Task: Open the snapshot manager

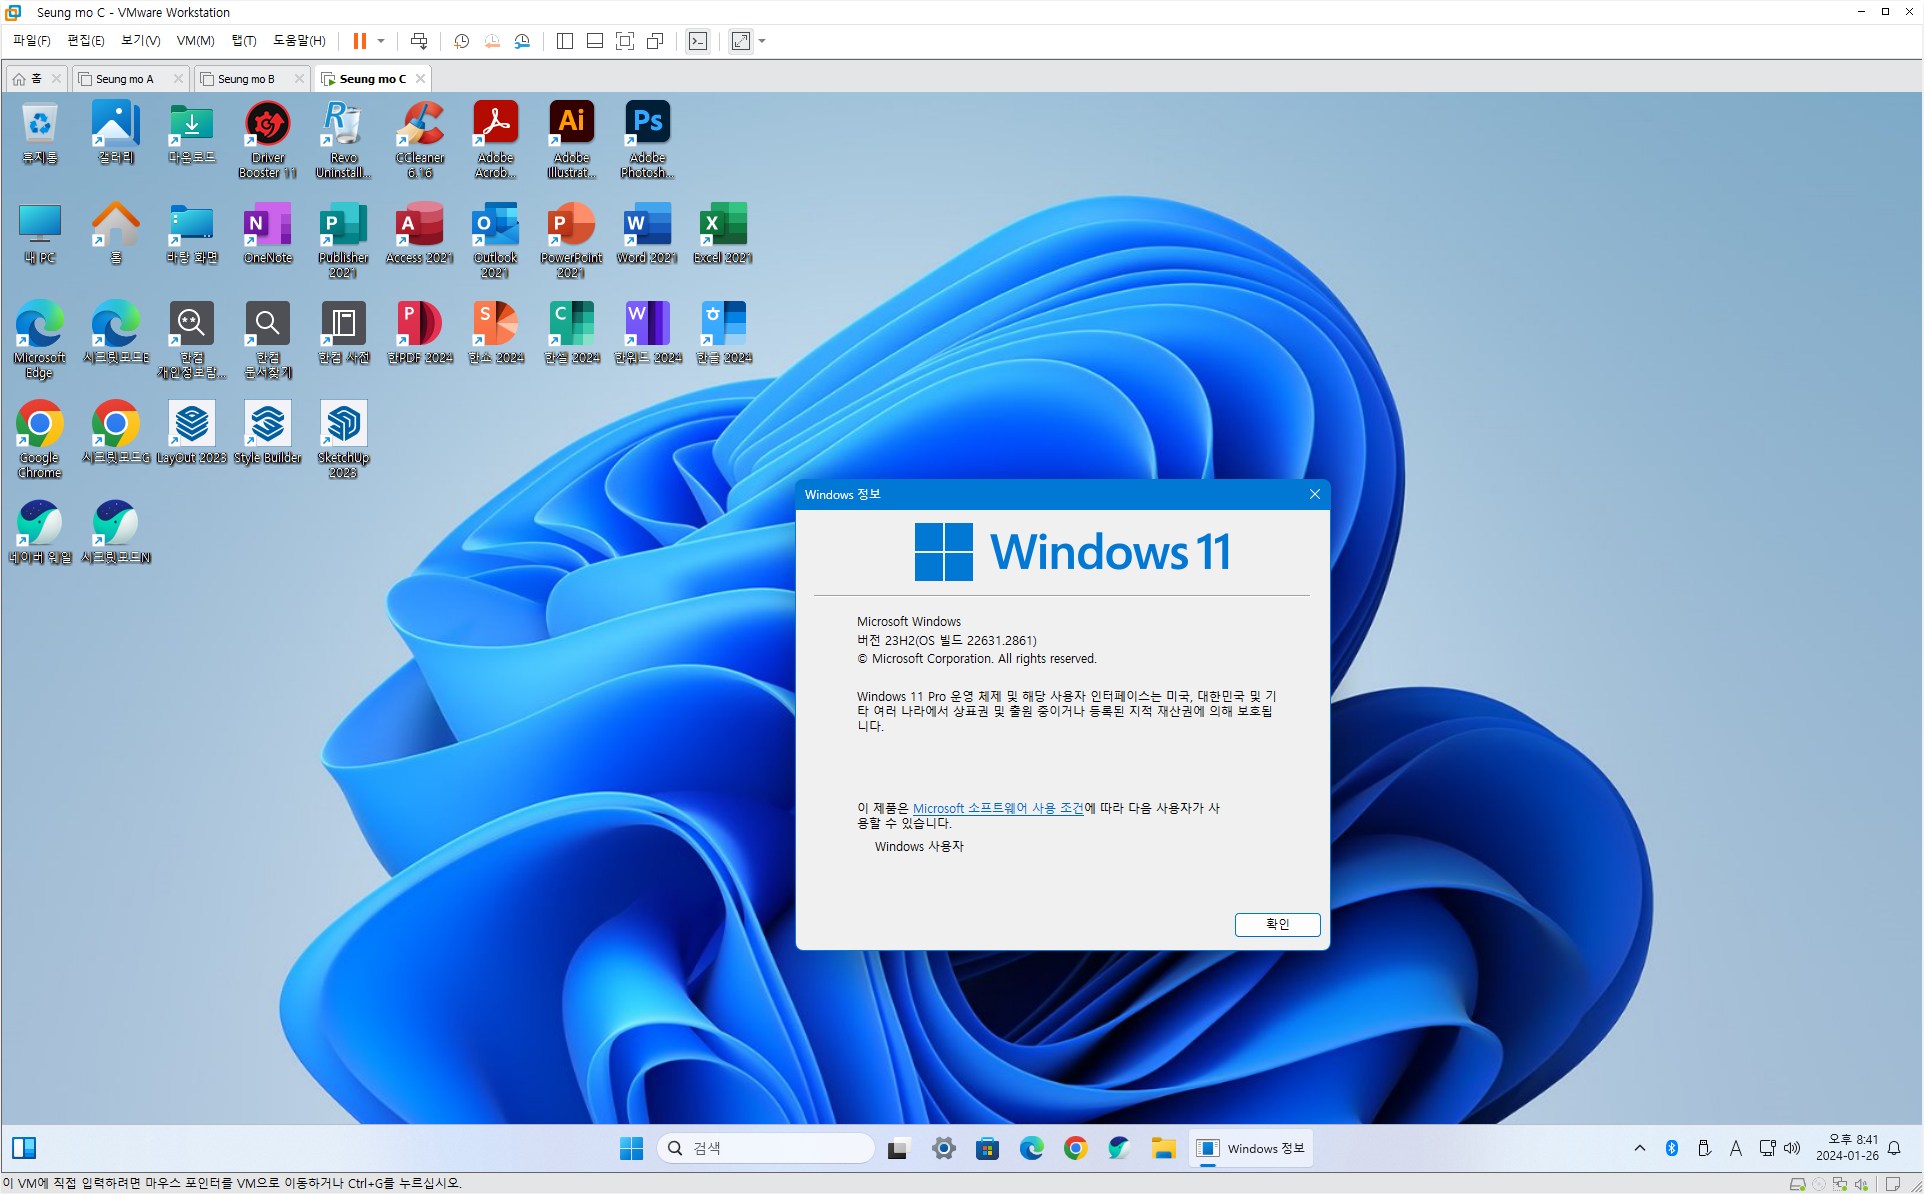Action: pos(522,41)
